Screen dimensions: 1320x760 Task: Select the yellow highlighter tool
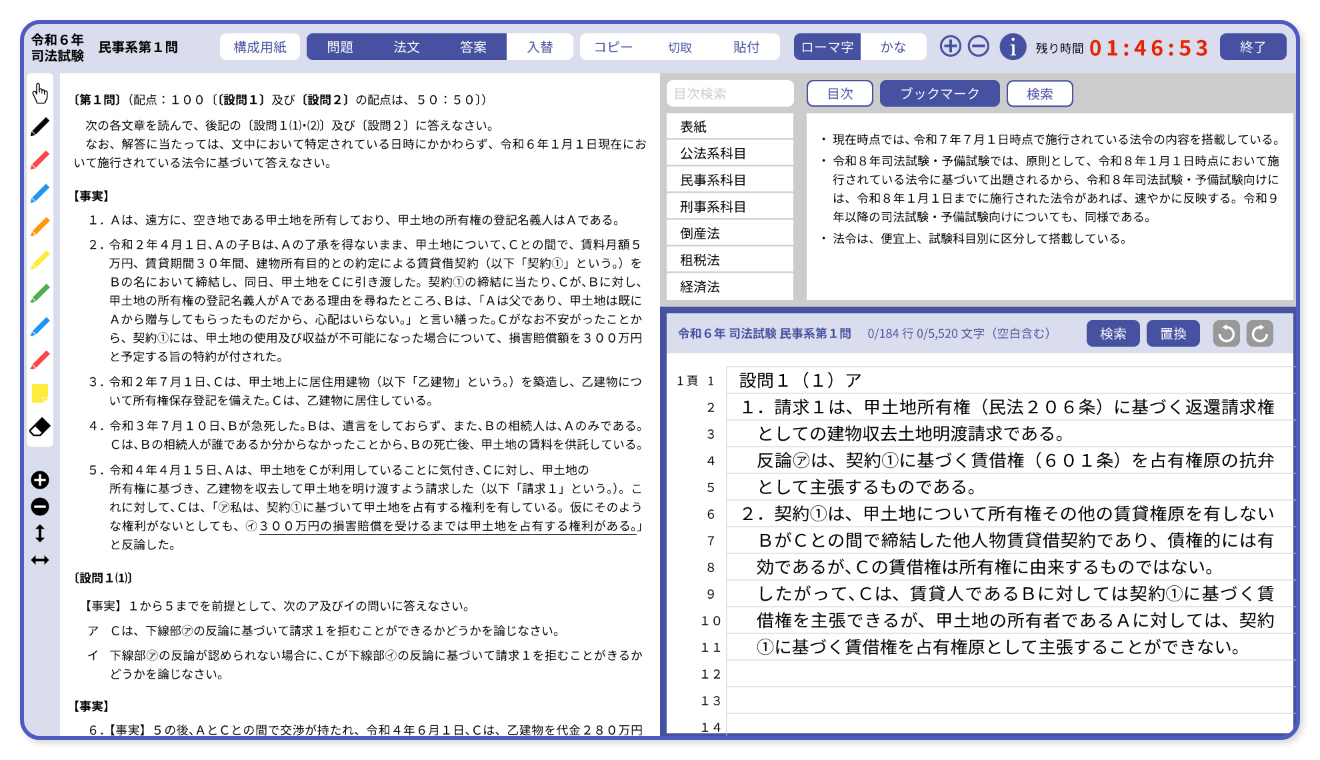40,260
